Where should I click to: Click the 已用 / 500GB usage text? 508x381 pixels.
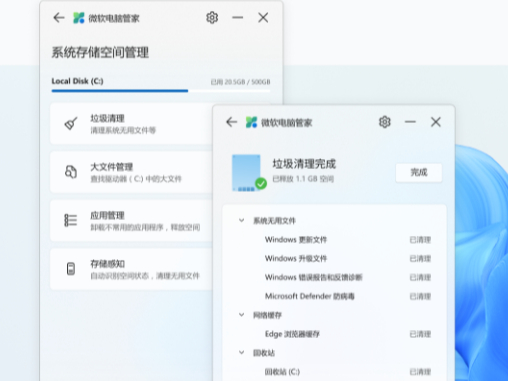(x=240, y=82)
